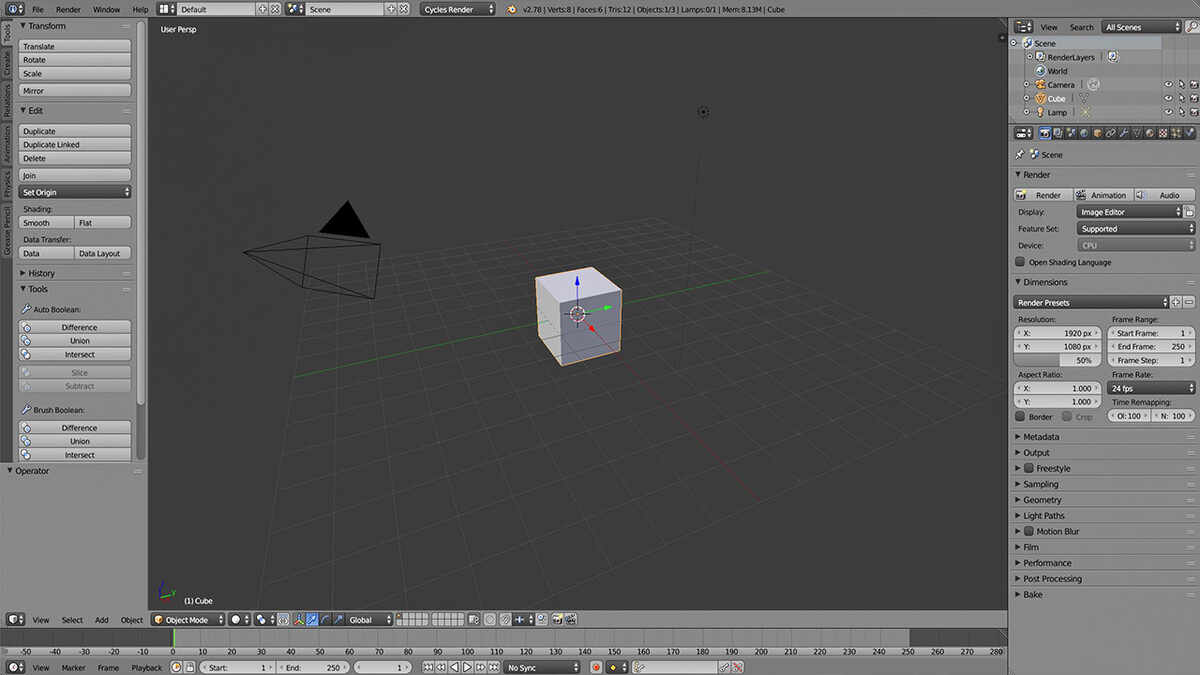Open the Cycles Render engine dropdown
Screen dimensions: 1200x675
[458, 9]
